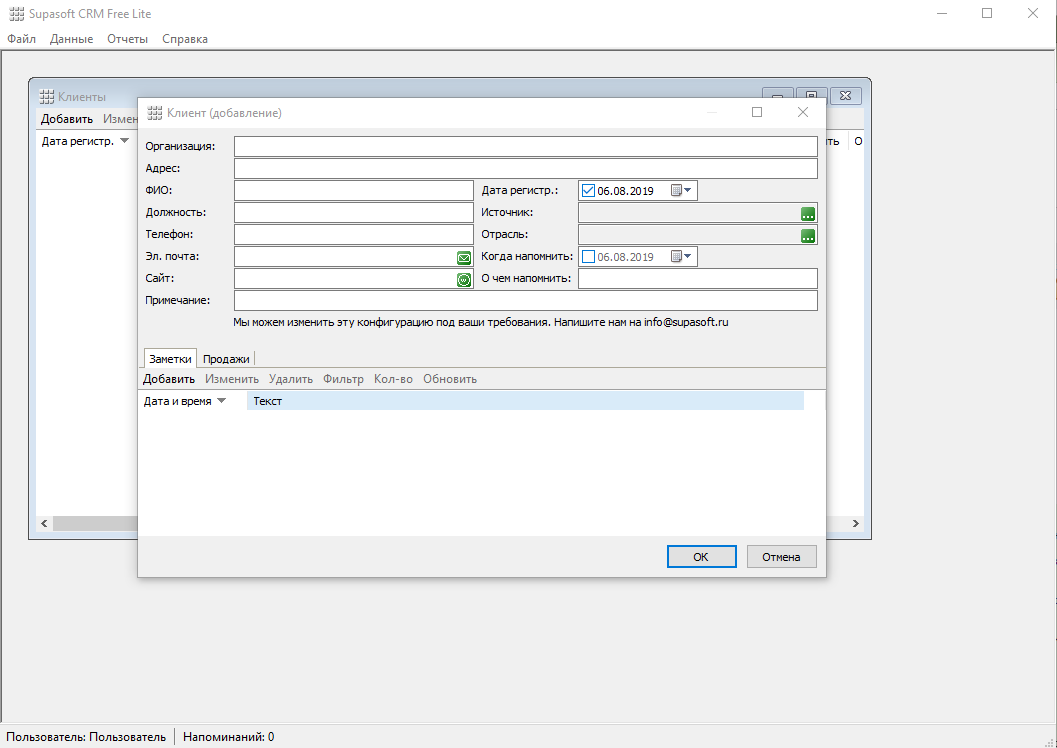Open the Справка menu
1057x748 pixels.
(185, 39)
